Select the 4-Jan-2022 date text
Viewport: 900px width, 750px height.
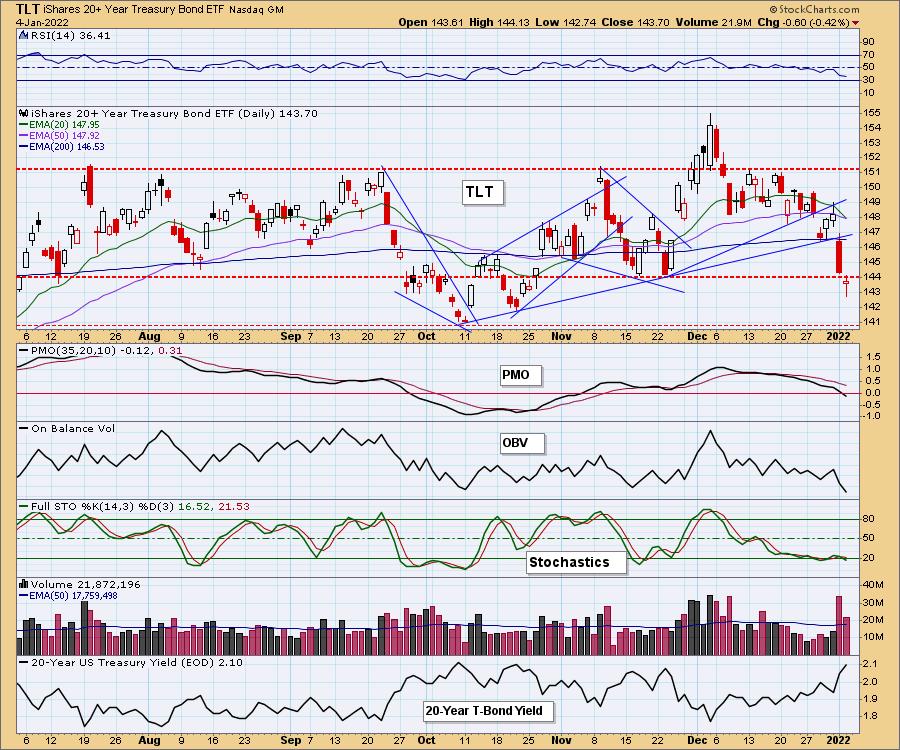(42, 22)
